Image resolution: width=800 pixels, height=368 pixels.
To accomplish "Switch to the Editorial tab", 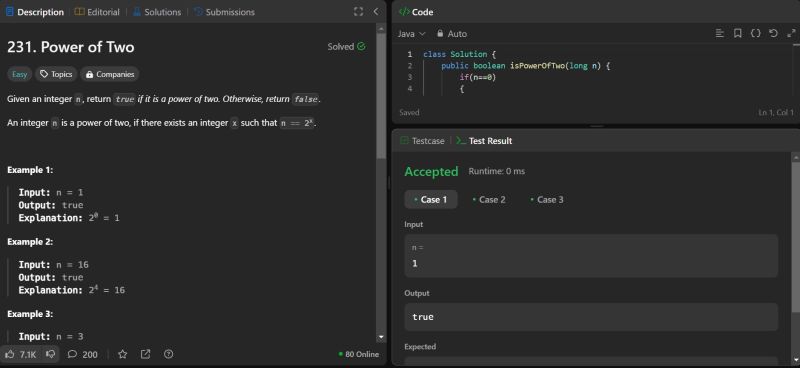I will [x=97, y=12].
